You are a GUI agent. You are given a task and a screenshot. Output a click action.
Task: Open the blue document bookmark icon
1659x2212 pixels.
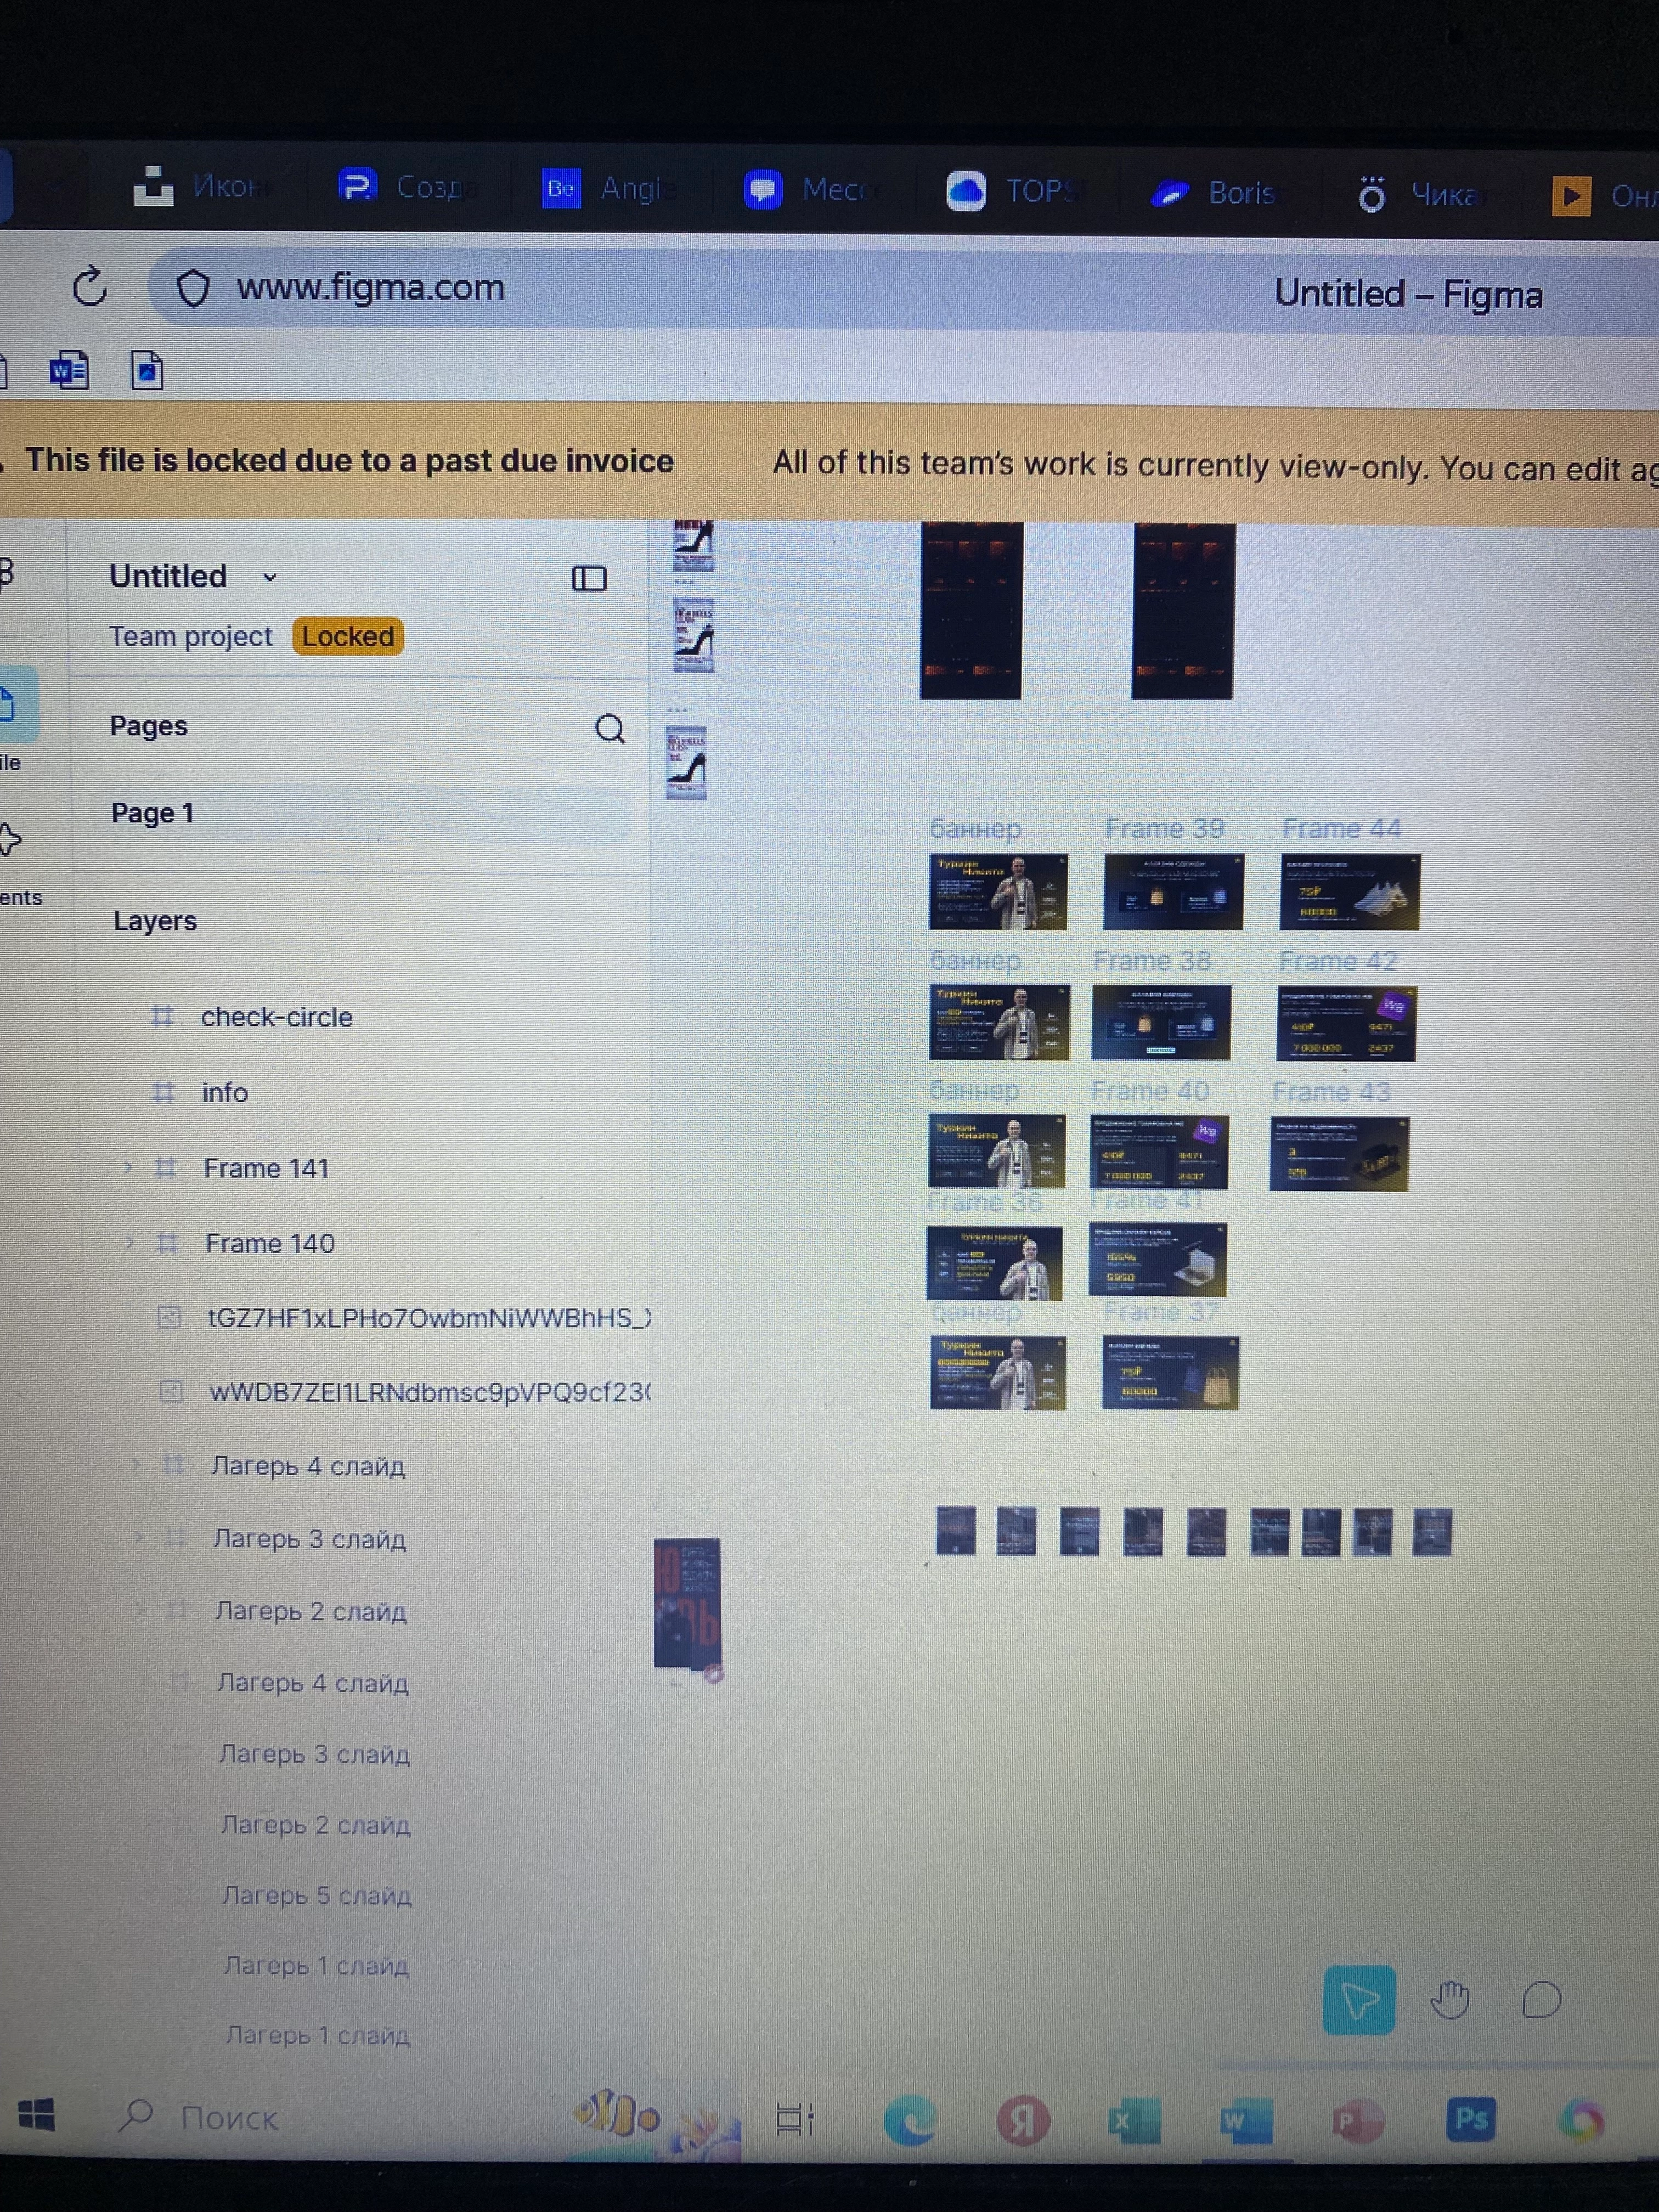[147, 371]
